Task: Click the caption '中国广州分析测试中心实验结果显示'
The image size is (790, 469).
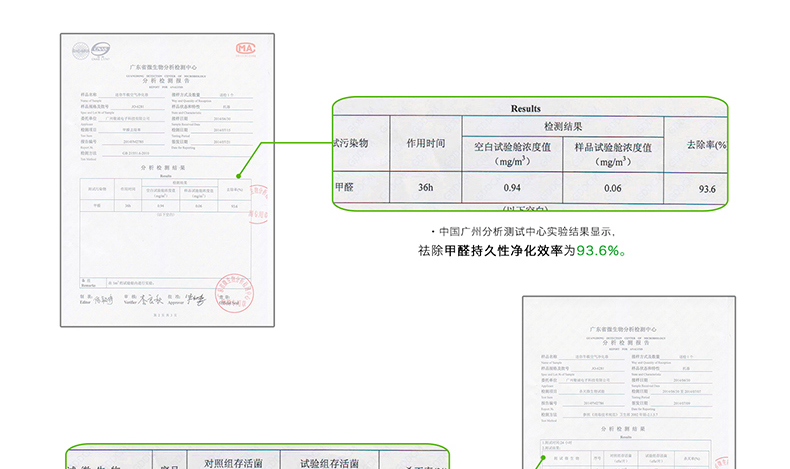Action: [526, 232]
